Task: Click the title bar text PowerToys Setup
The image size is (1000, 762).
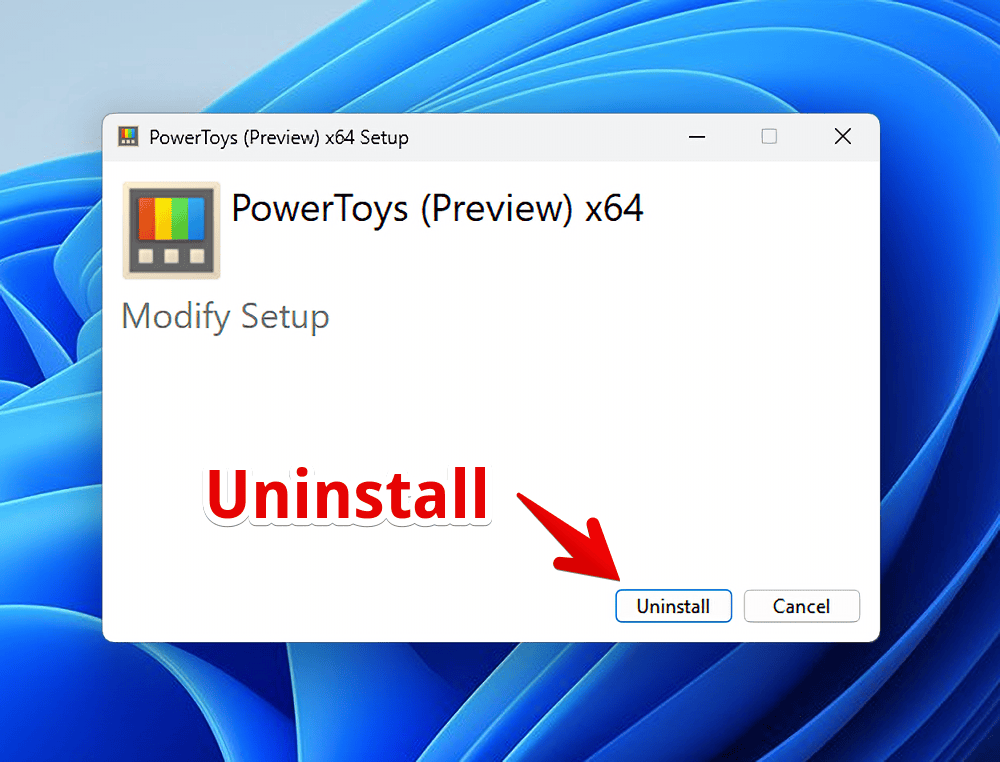Action: (279, 138)
